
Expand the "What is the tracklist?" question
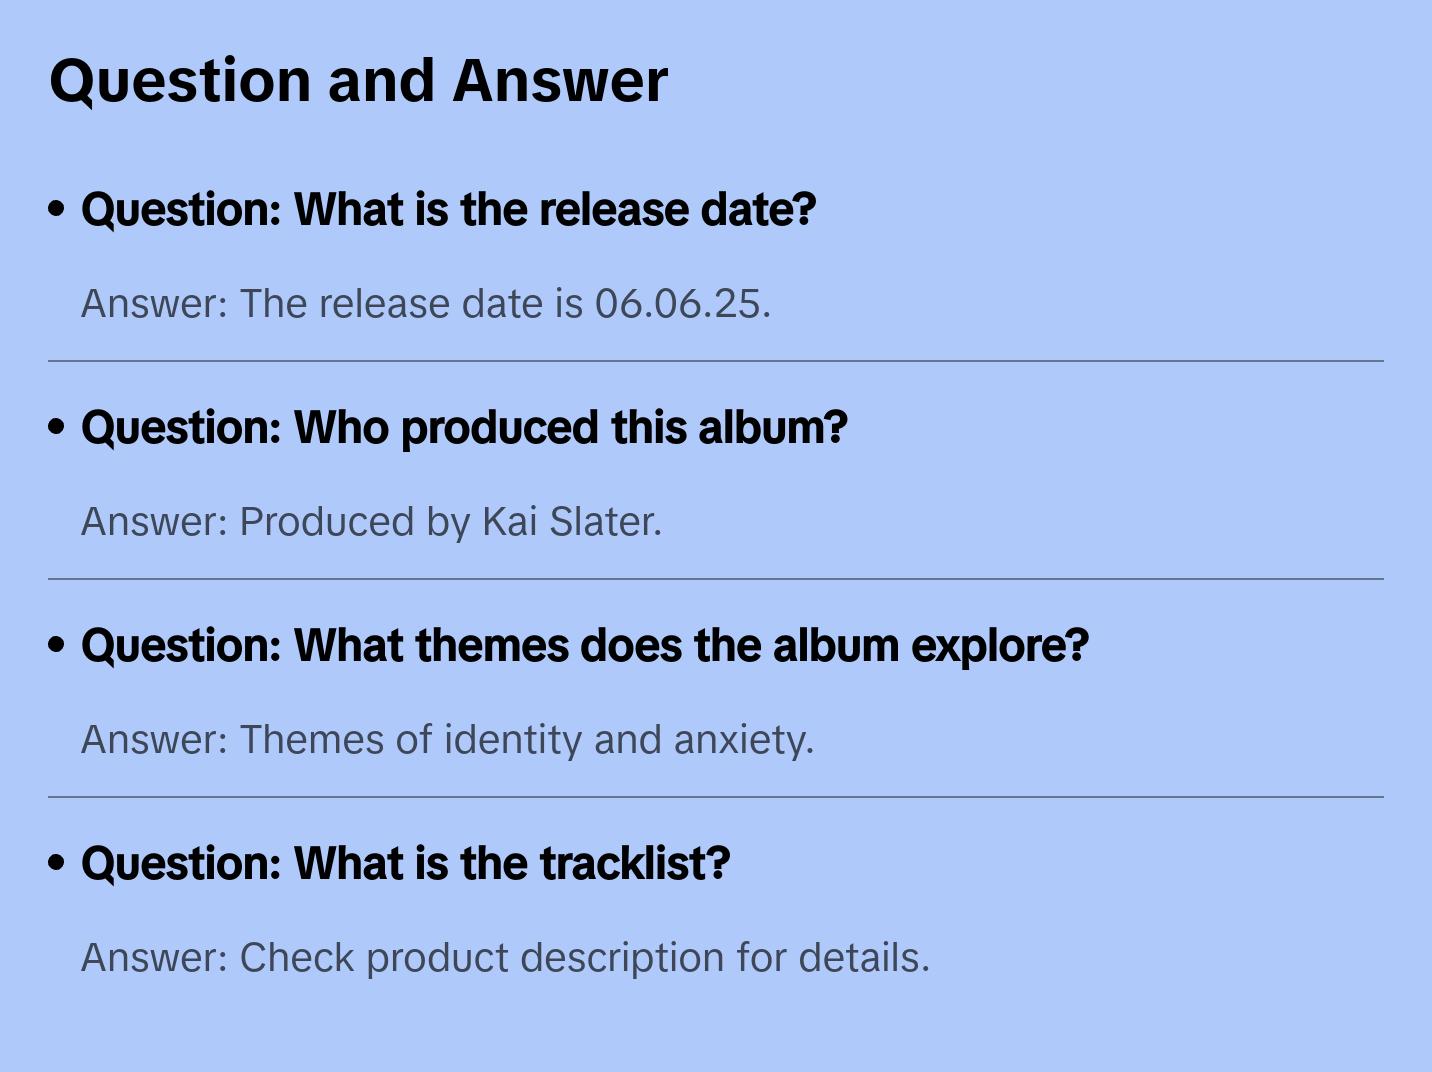click(405, 864)
